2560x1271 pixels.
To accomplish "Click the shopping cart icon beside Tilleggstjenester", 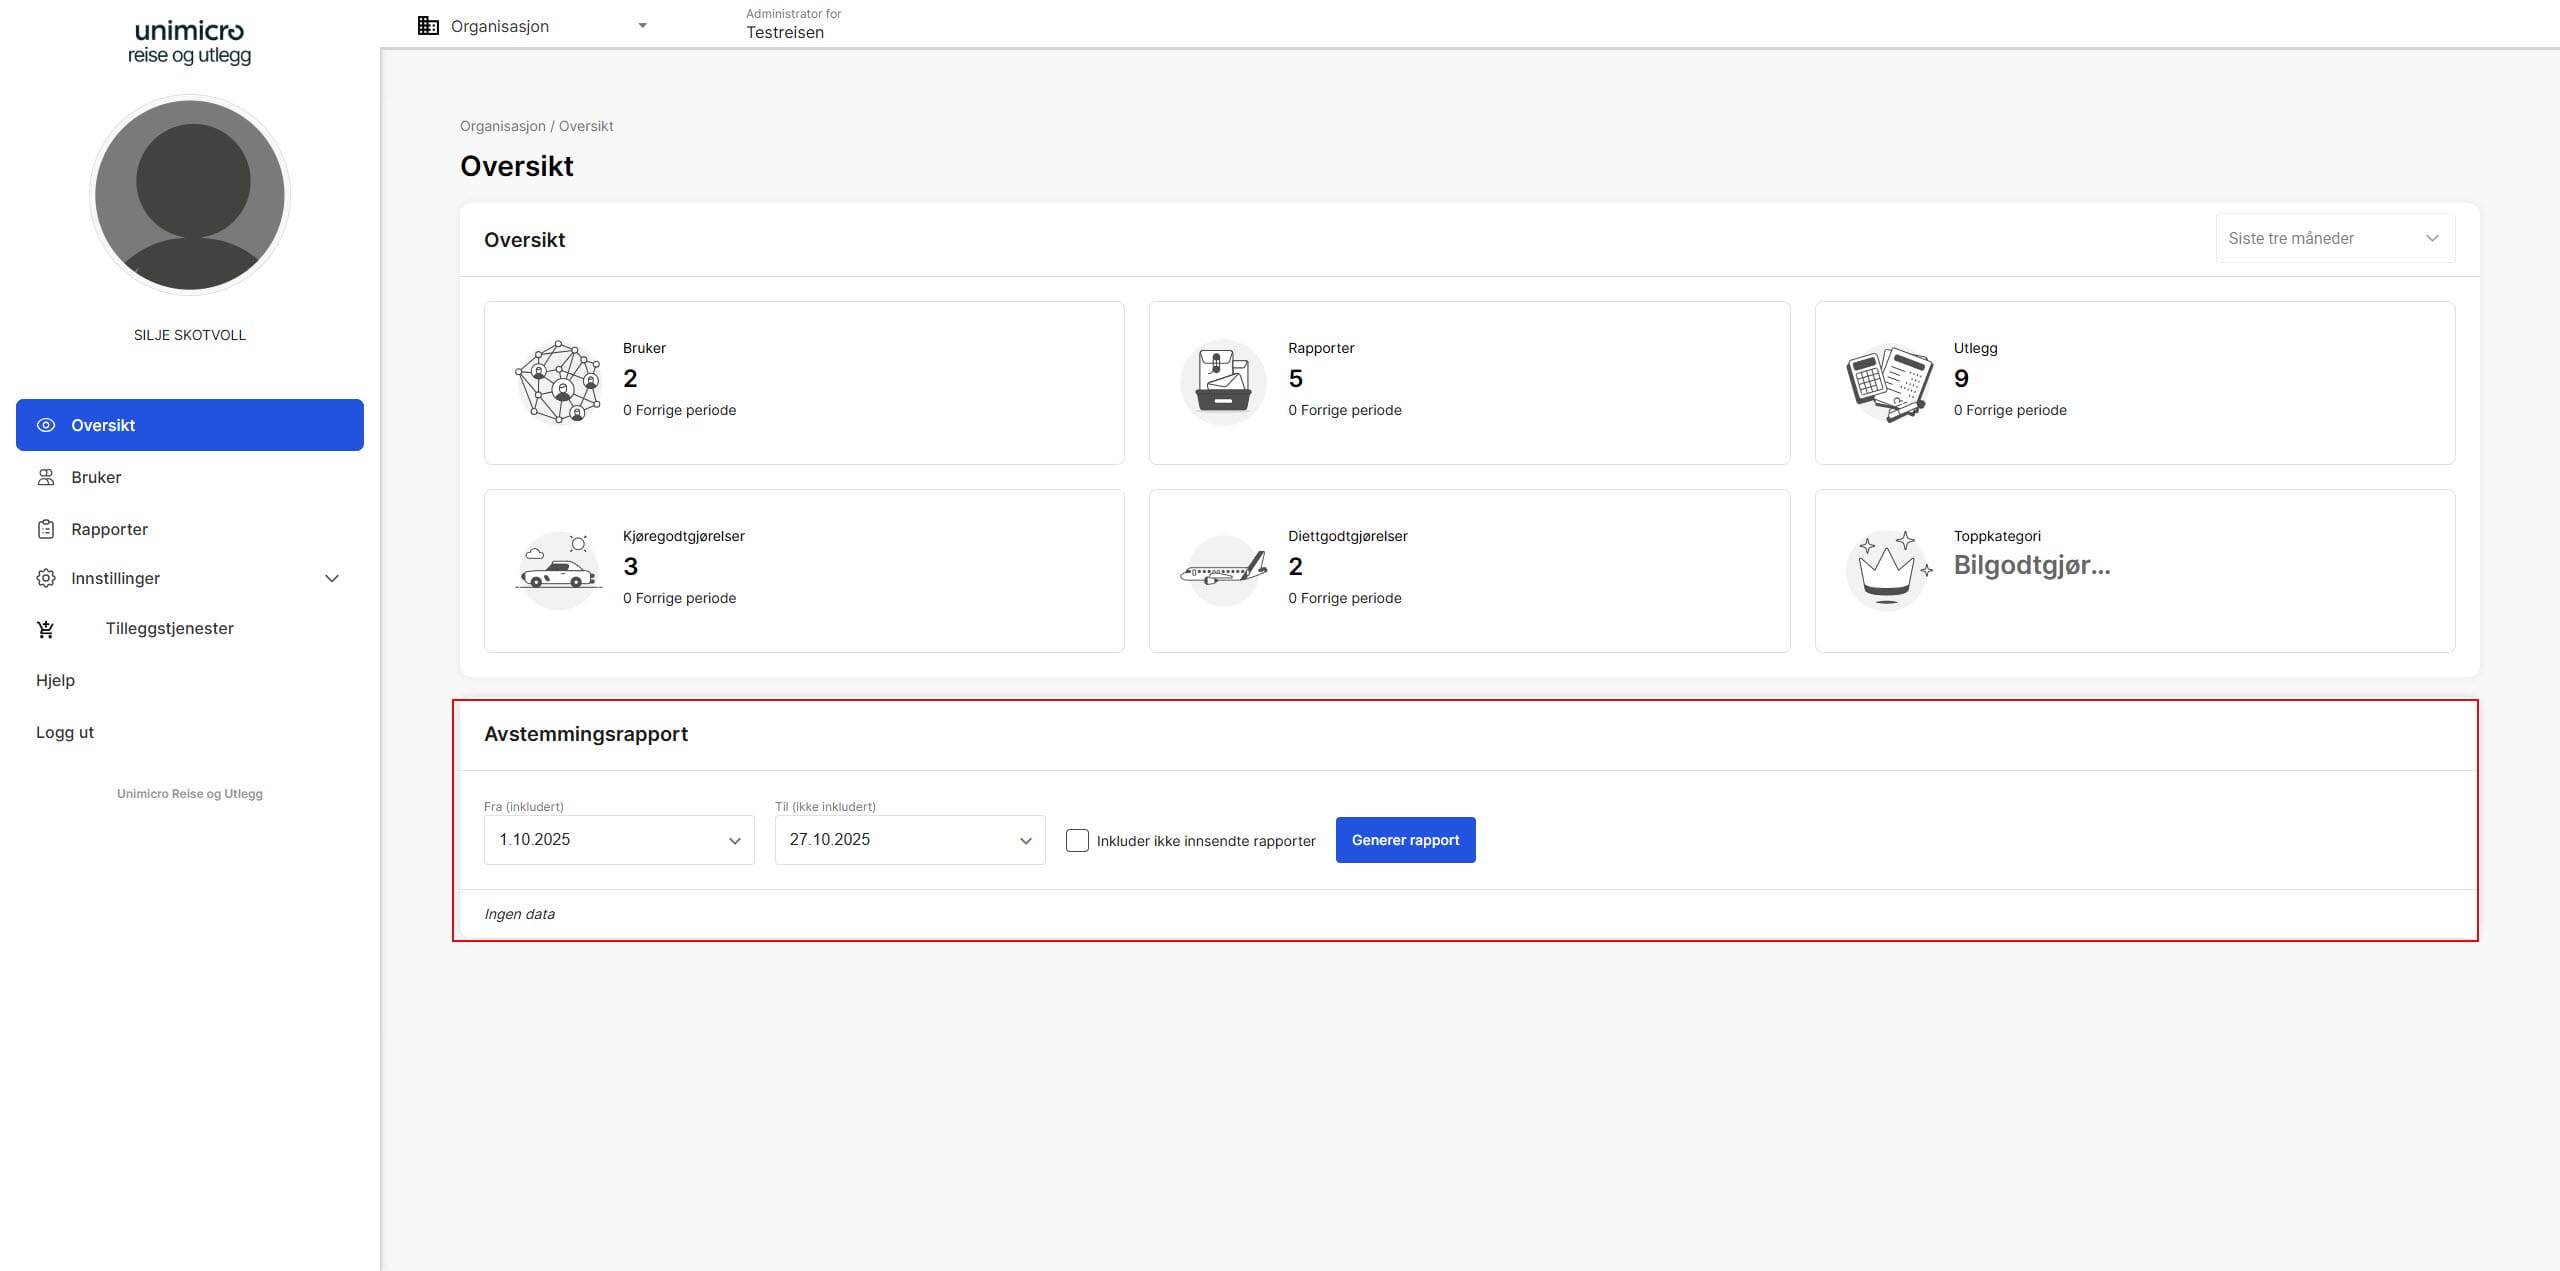I will 46,629.
